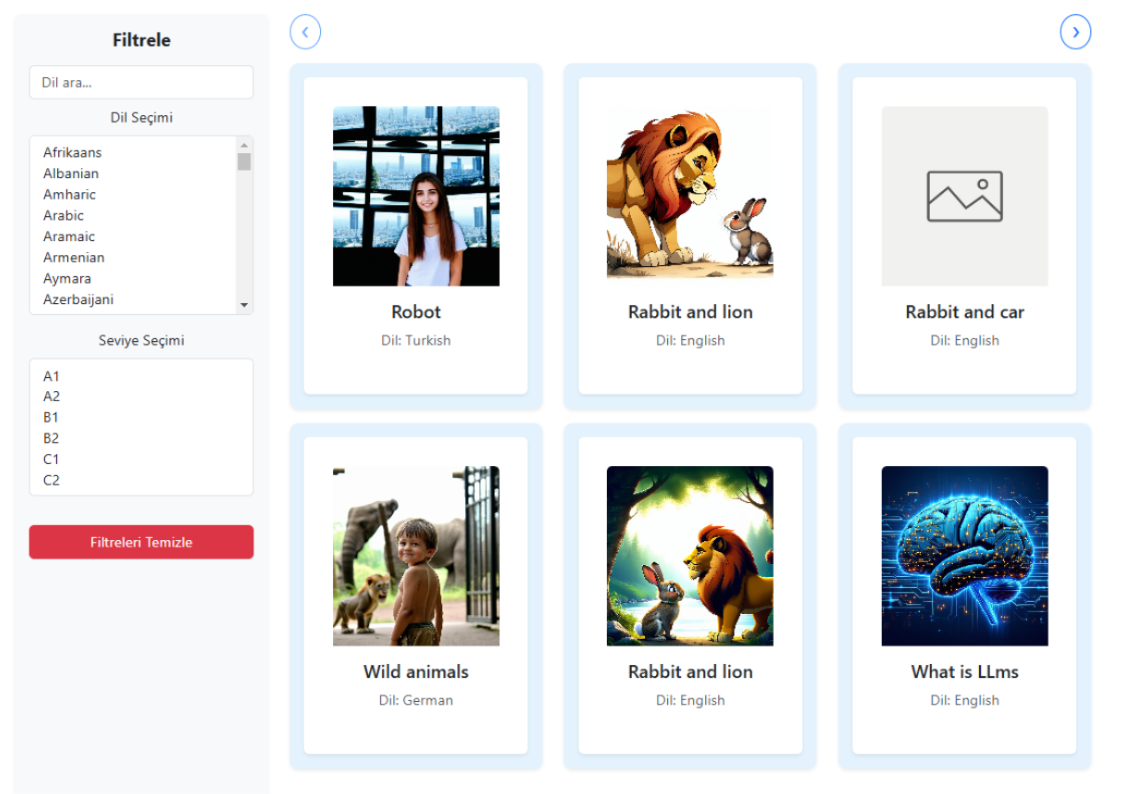Click the Wild animals title
The image size is (1142, 794).
coord(416,672)
